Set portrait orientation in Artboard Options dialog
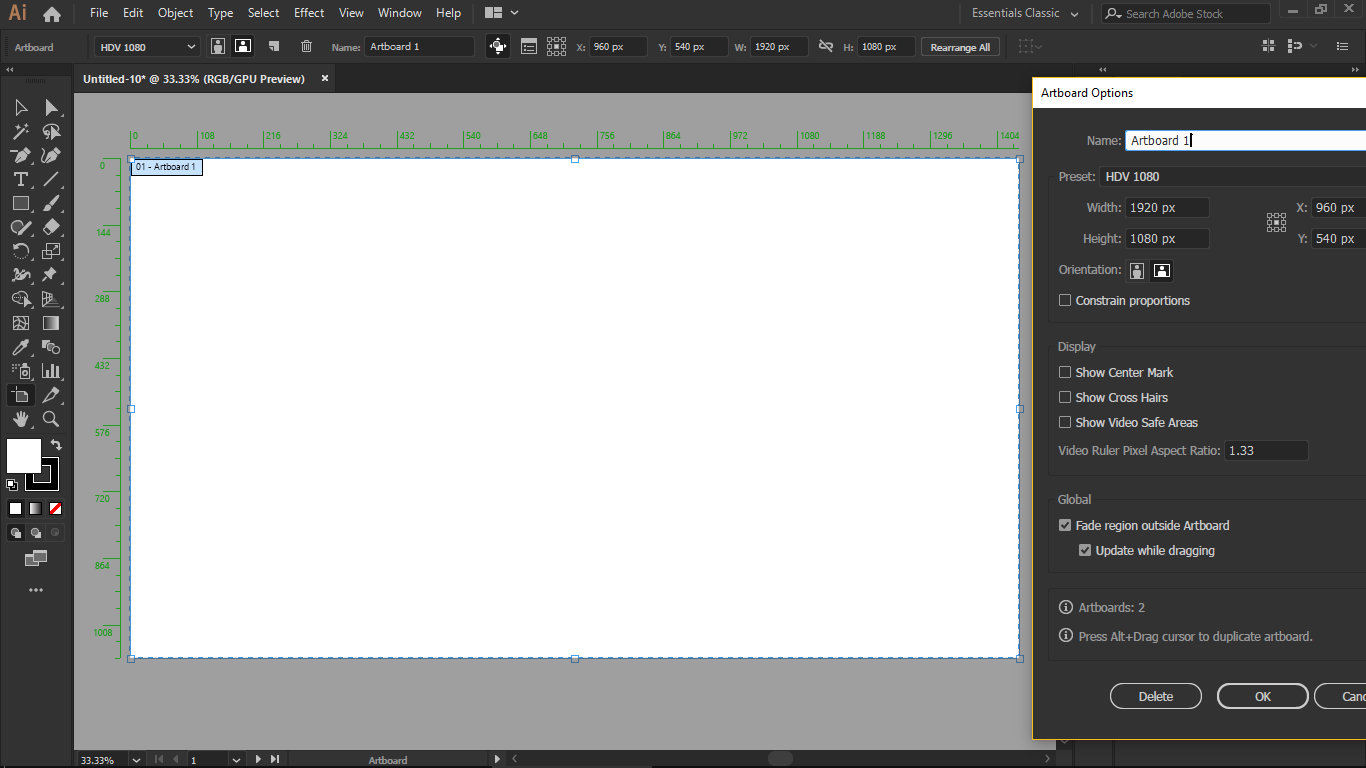 pyautogui.click(x=1137, y=270)
